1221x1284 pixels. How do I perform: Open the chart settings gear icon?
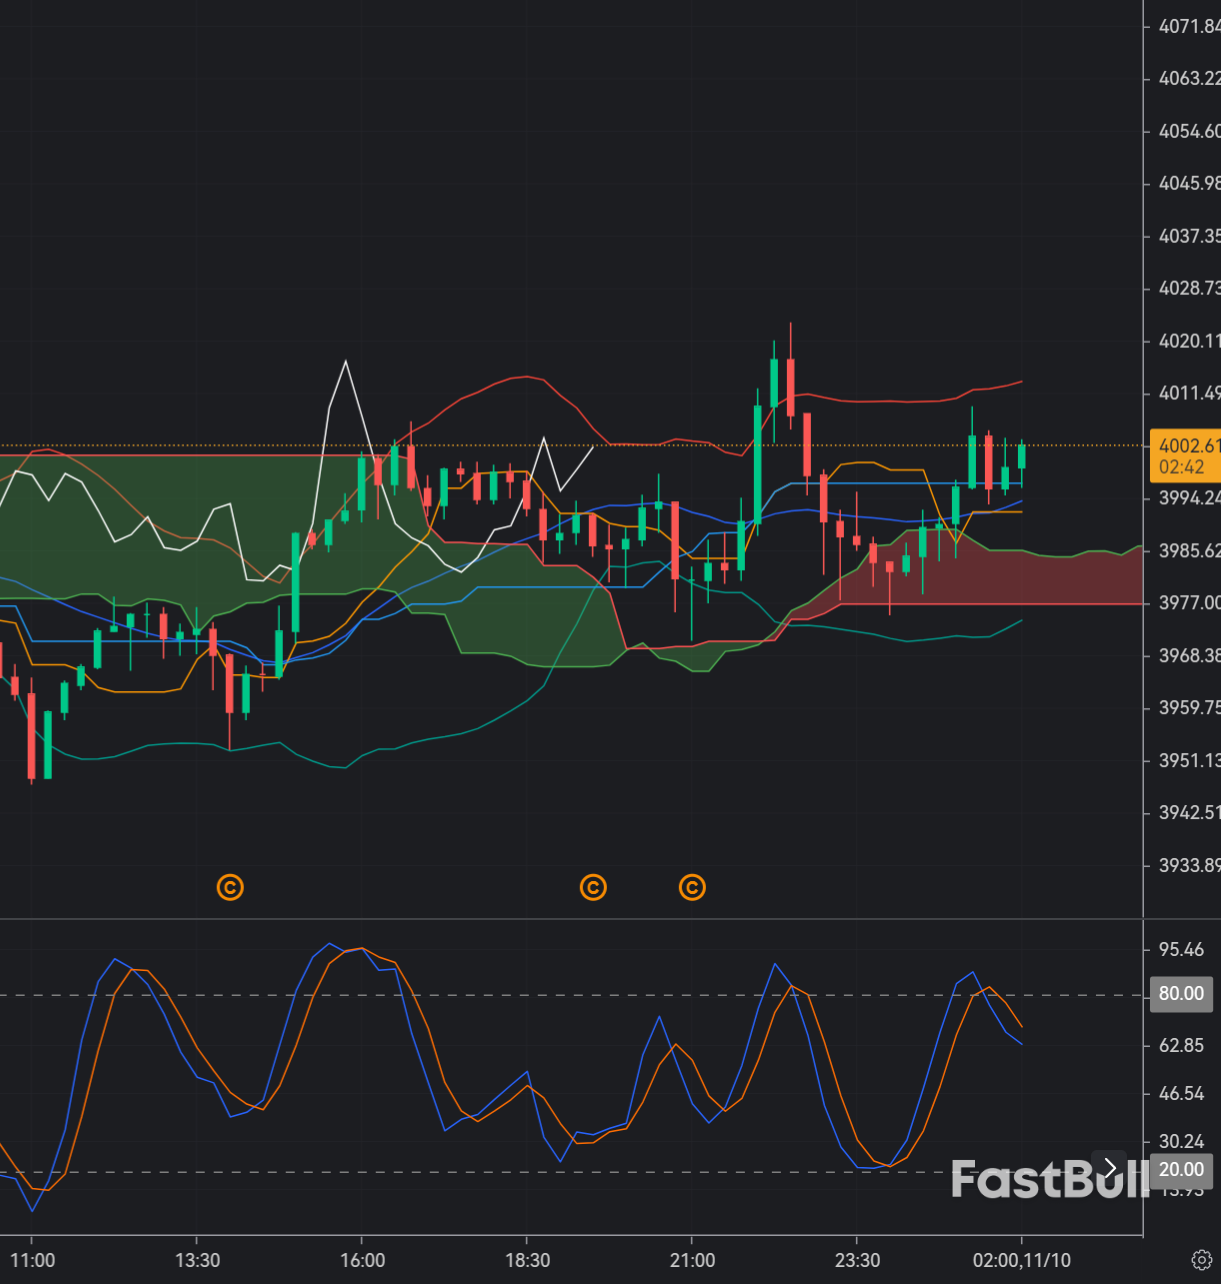tap(1204, 1260)
